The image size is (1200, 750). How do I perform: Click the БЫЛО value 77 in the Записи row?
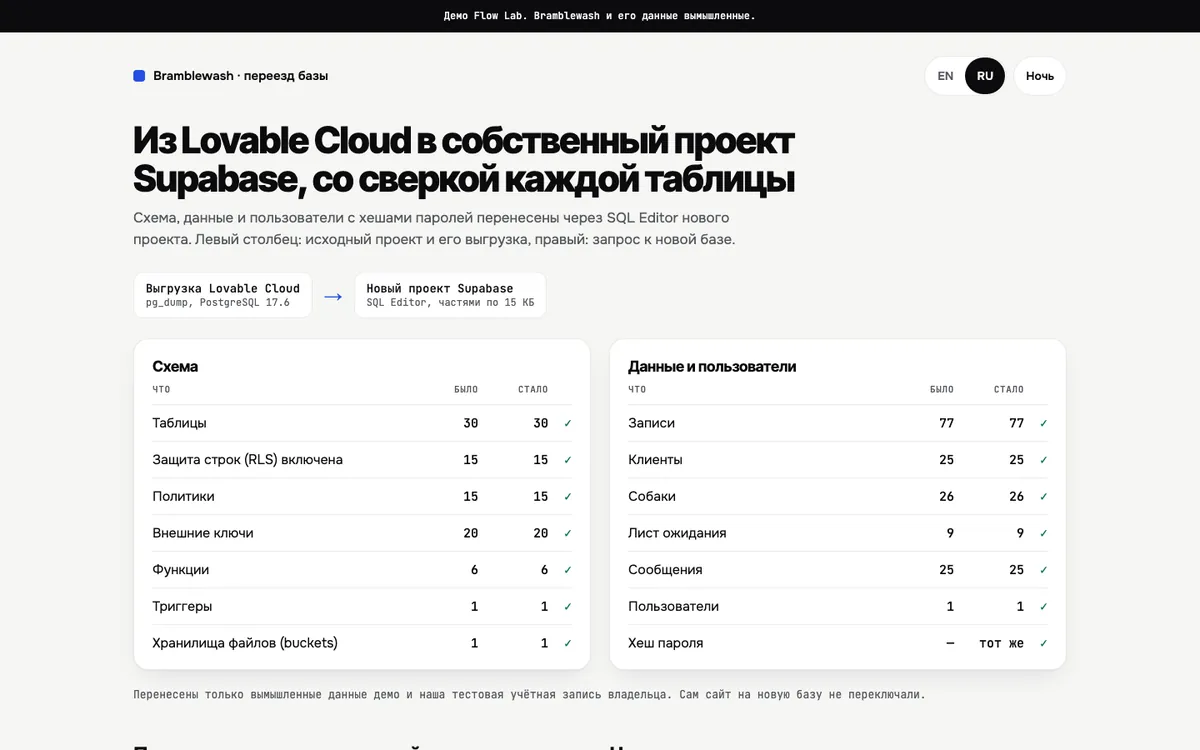[946, 423]
